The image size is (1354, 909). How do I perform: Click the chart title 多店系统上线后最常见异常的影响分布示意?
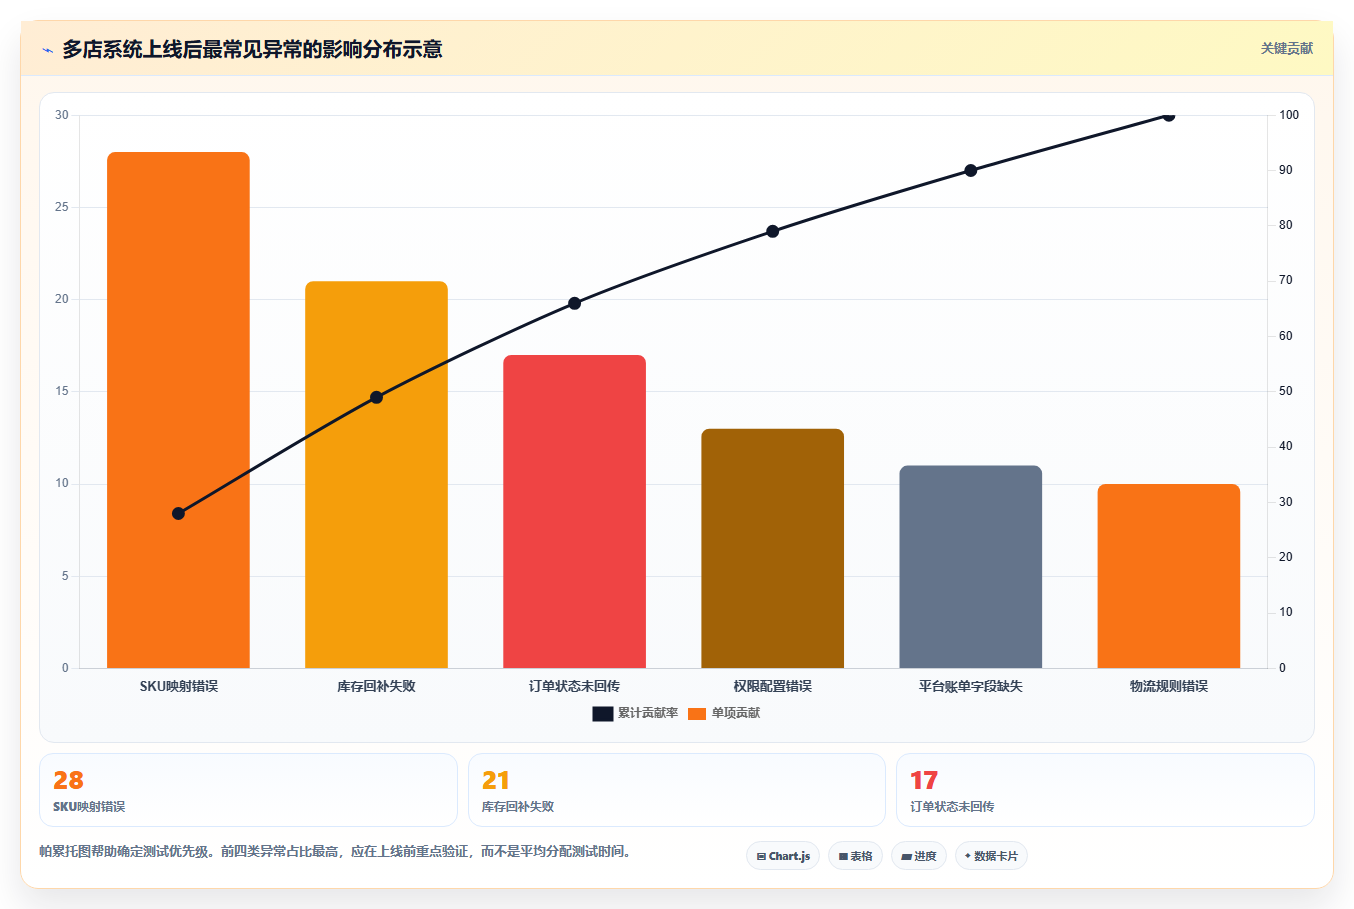(252, 49)
